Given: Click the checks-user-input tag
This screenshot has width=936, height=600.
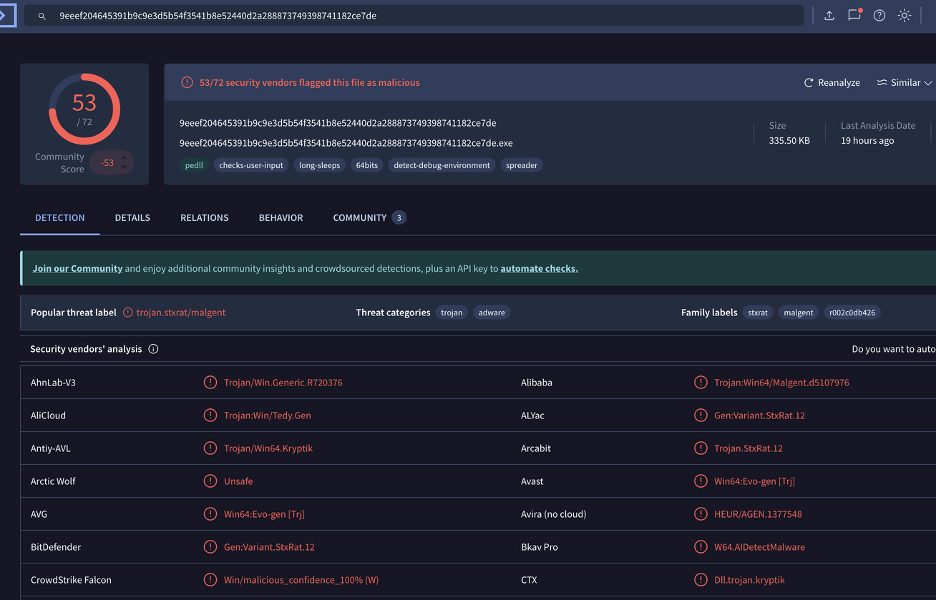Looking at the screenshot, I should (x=251, y=165).
